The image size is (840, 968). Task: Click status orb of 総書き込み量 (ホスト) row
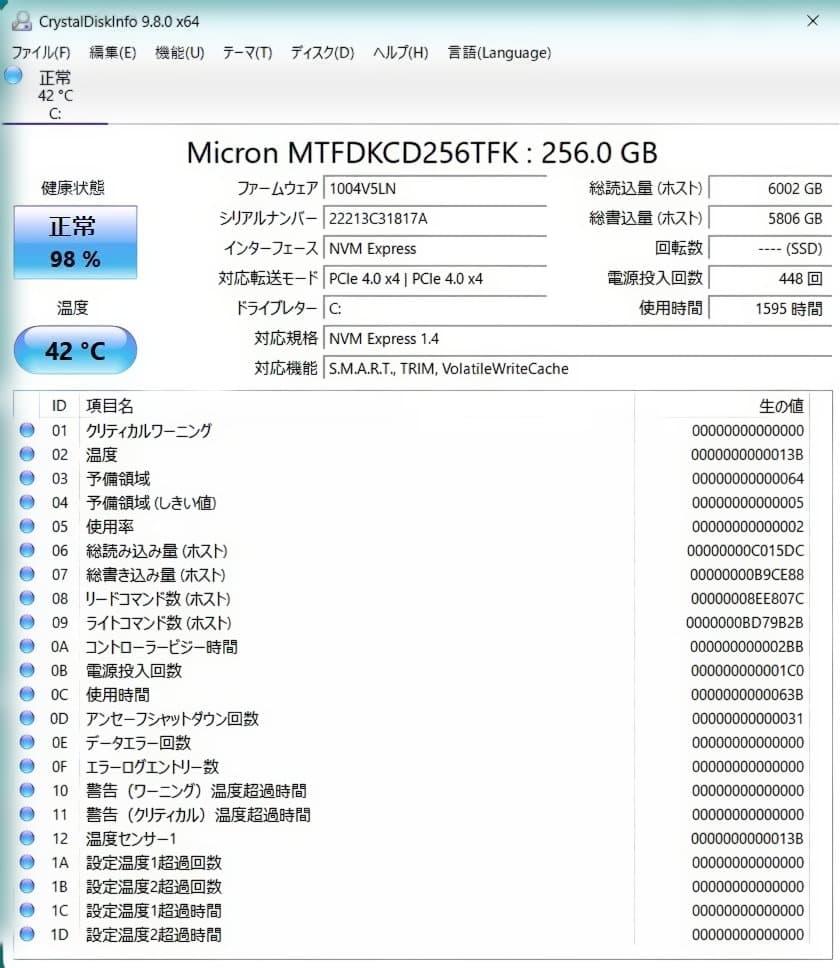point(27,574)
